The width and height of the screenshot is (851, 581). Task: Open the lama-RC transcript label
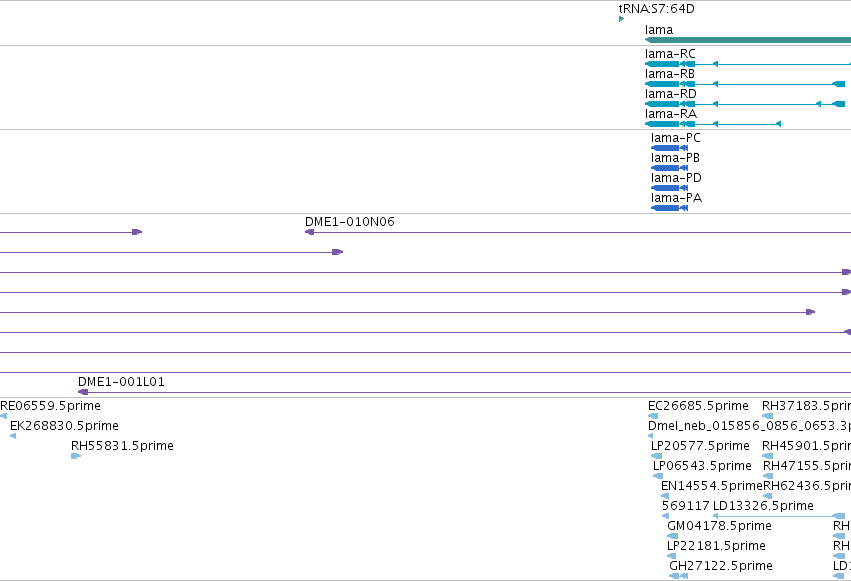670,54
